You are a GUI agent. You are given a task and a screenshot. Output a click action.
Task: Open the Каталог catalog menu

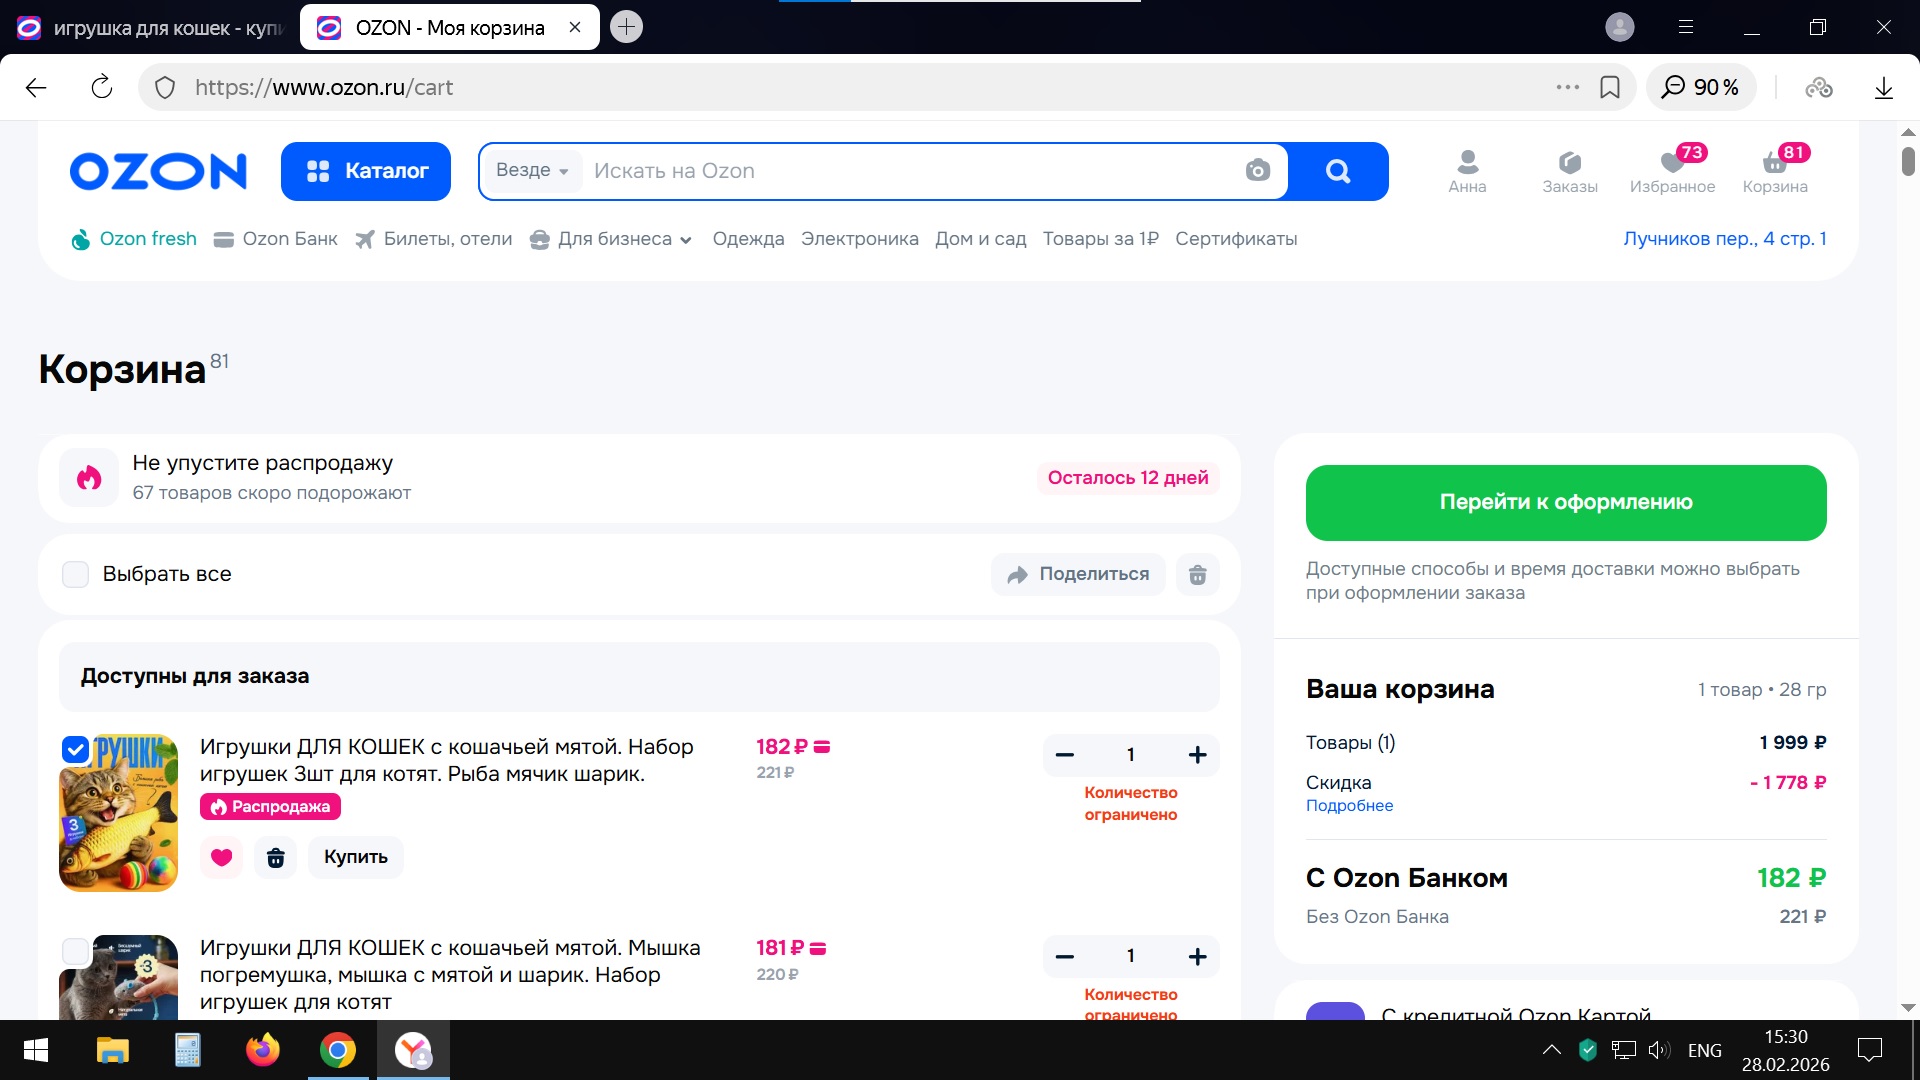[x=366, y=171]
